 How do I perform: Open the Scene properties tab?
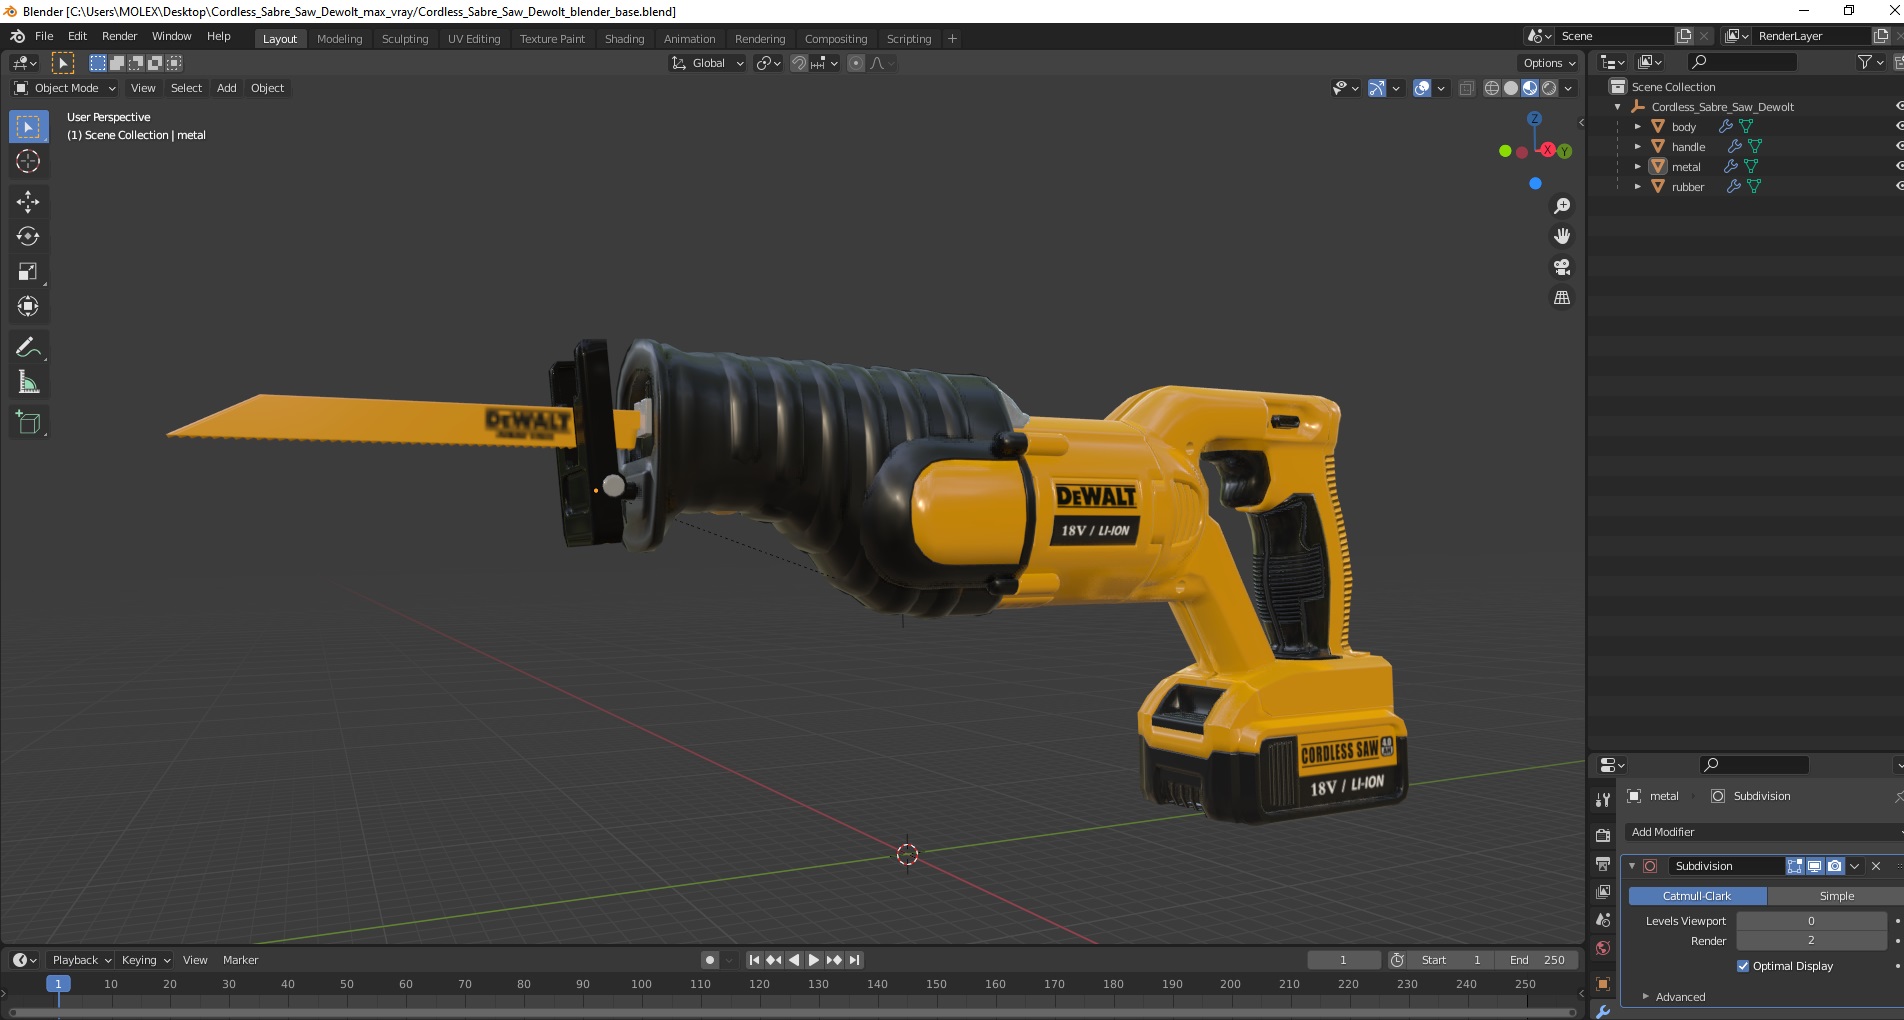coord(1603,919)
